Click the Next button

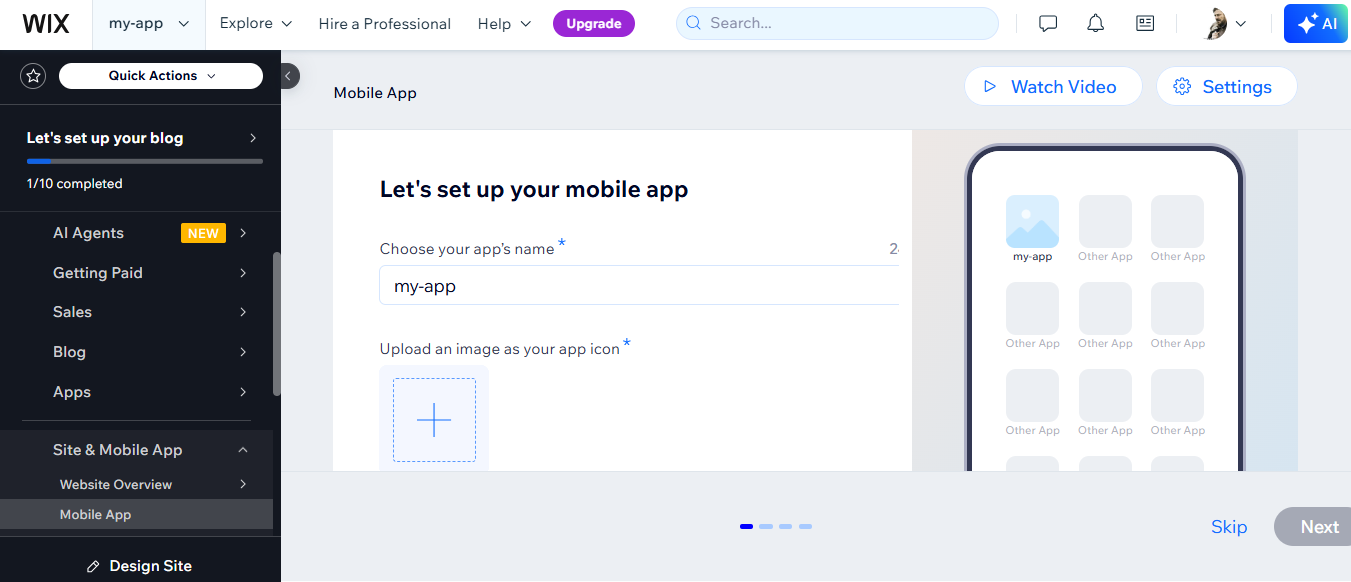tap(1313, 527)
